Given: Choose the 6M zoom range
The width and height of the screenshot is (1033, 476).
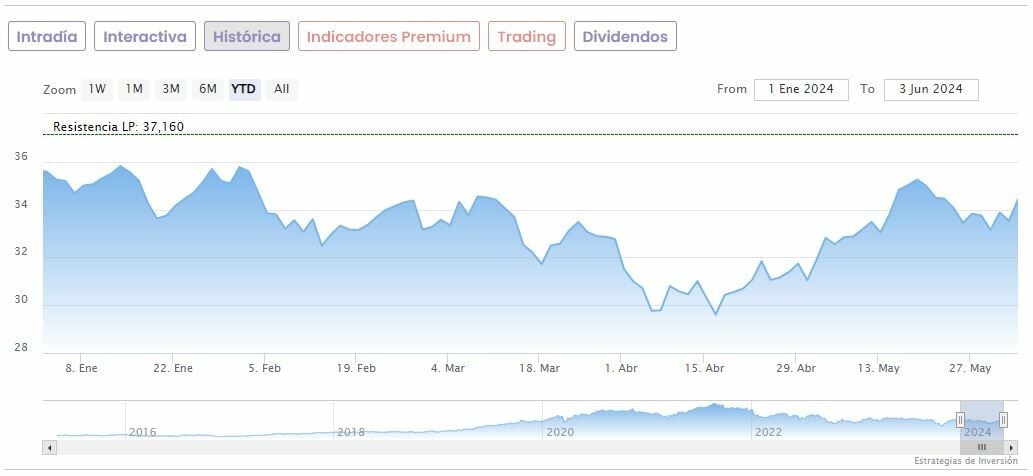Looking at the screenshot, I should point(208,89).
